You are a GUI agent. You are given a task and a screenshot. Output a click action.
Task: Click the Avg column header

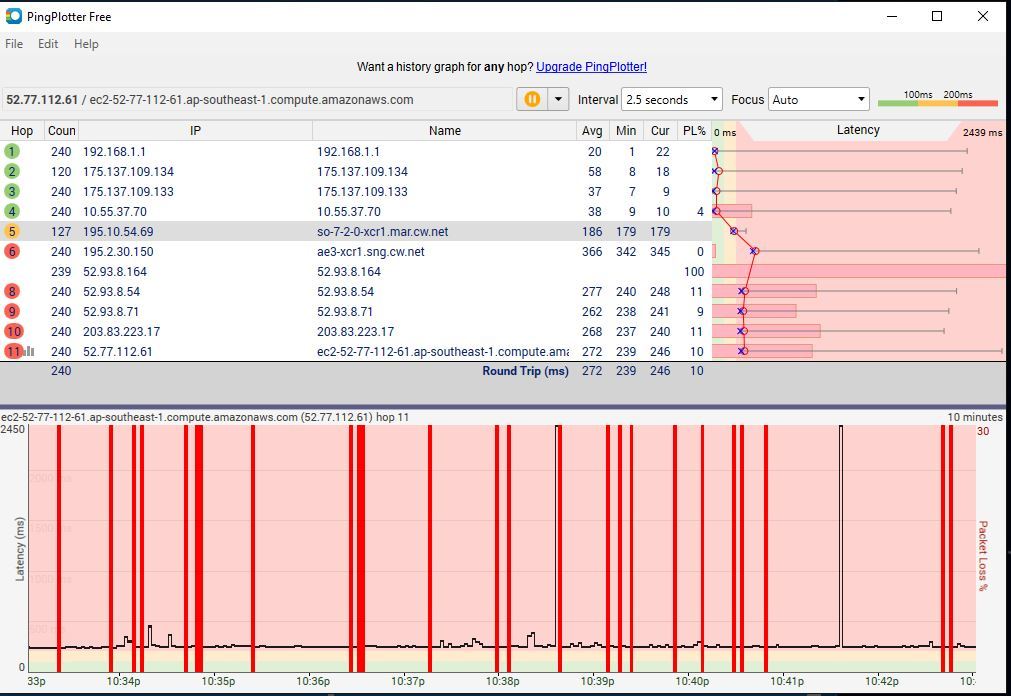[x=592, y=131]
